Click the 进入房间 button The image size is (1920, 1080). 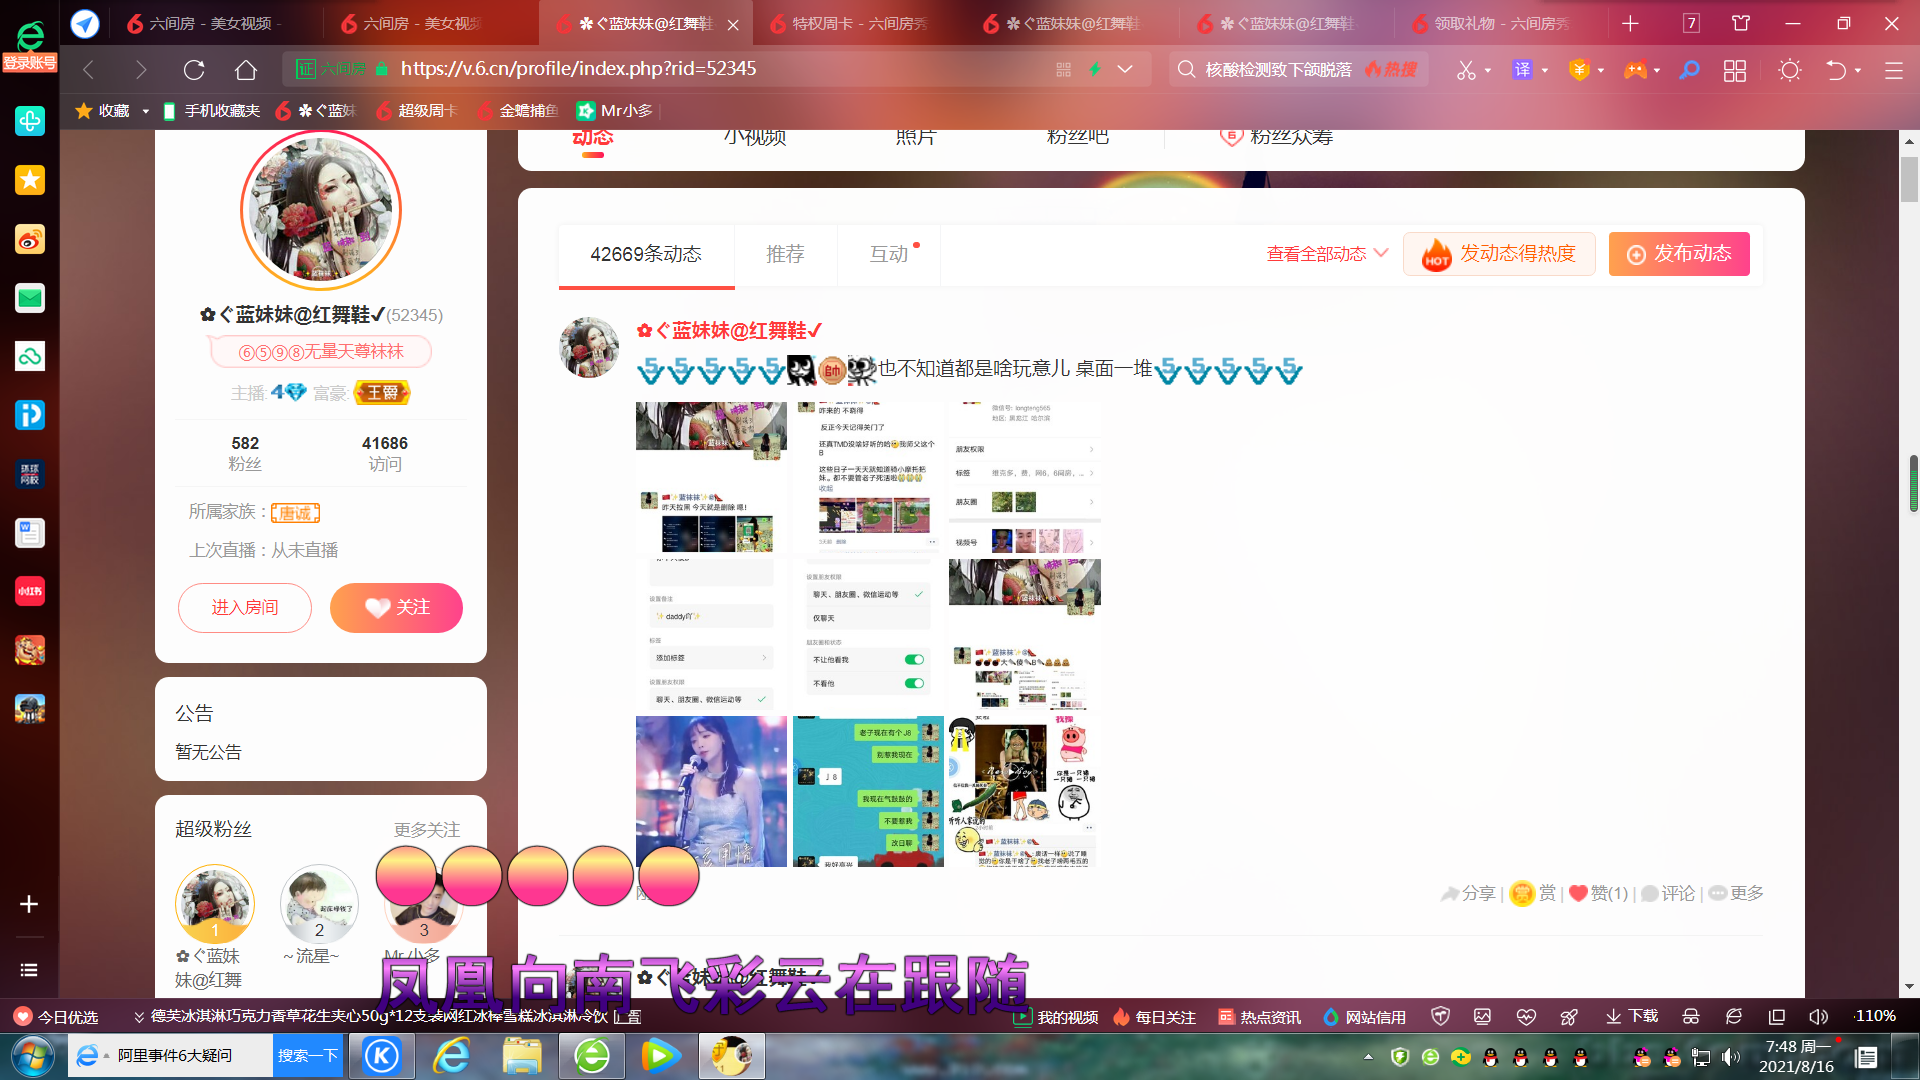point(245,608)
